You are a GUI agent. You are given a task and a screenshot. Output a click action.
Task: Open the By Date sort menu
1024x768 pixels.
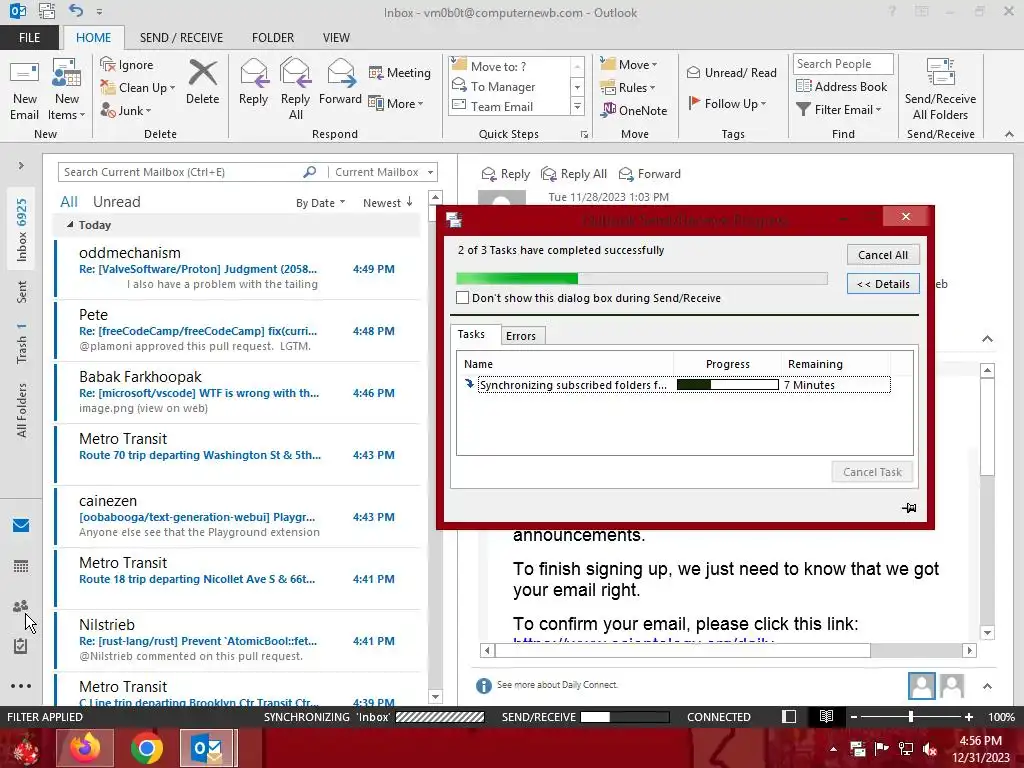point(320,203)
